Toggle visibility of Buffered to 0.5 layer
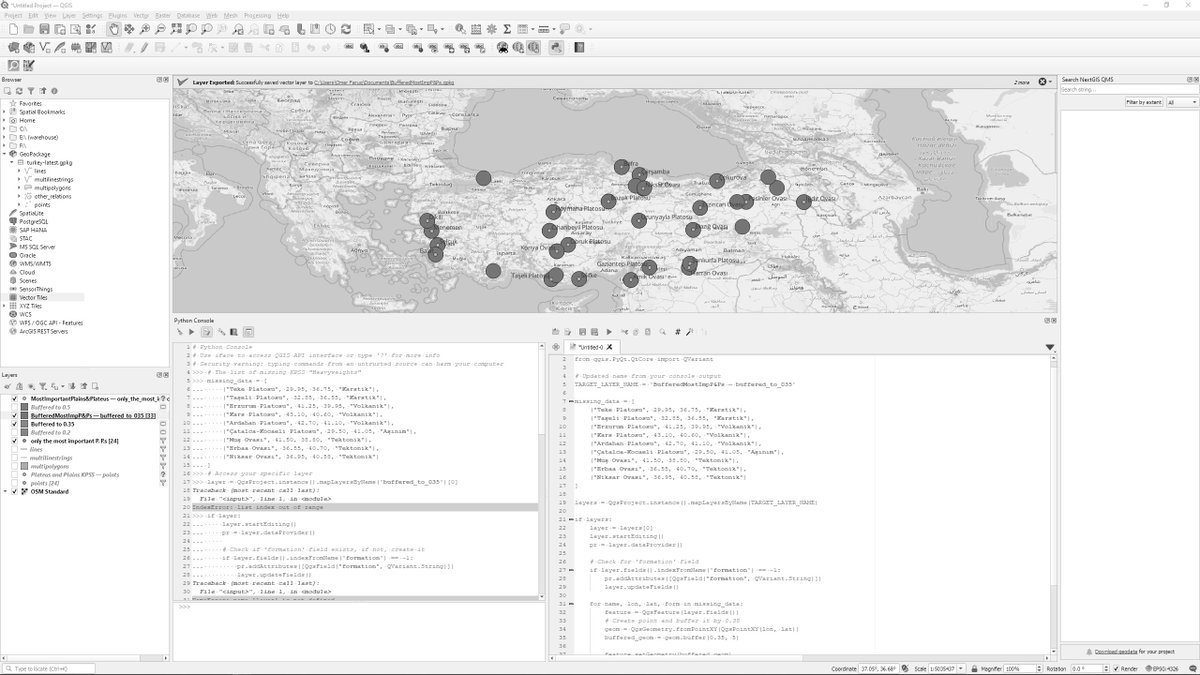The width and height of the screenshot is (1200, 675). click(x=14, y=407)
